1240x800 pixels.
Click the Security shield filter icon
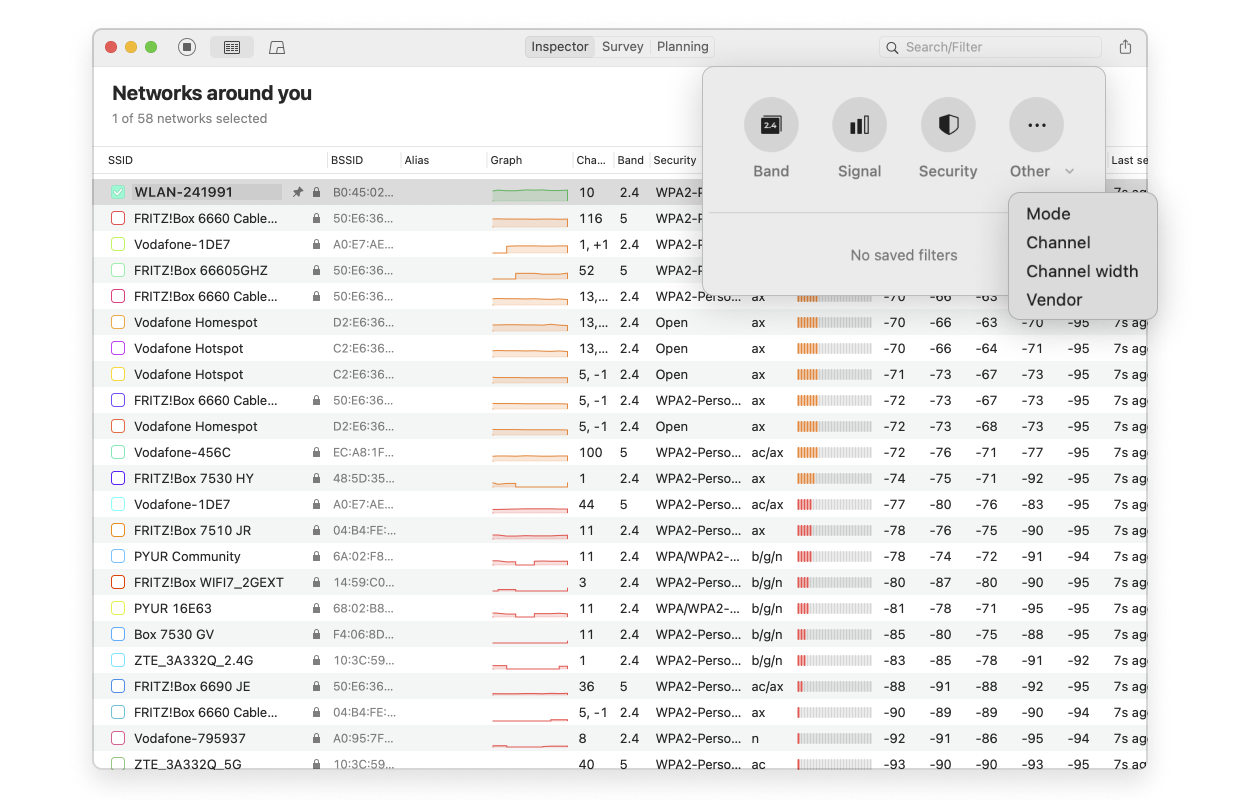[947, 124]
